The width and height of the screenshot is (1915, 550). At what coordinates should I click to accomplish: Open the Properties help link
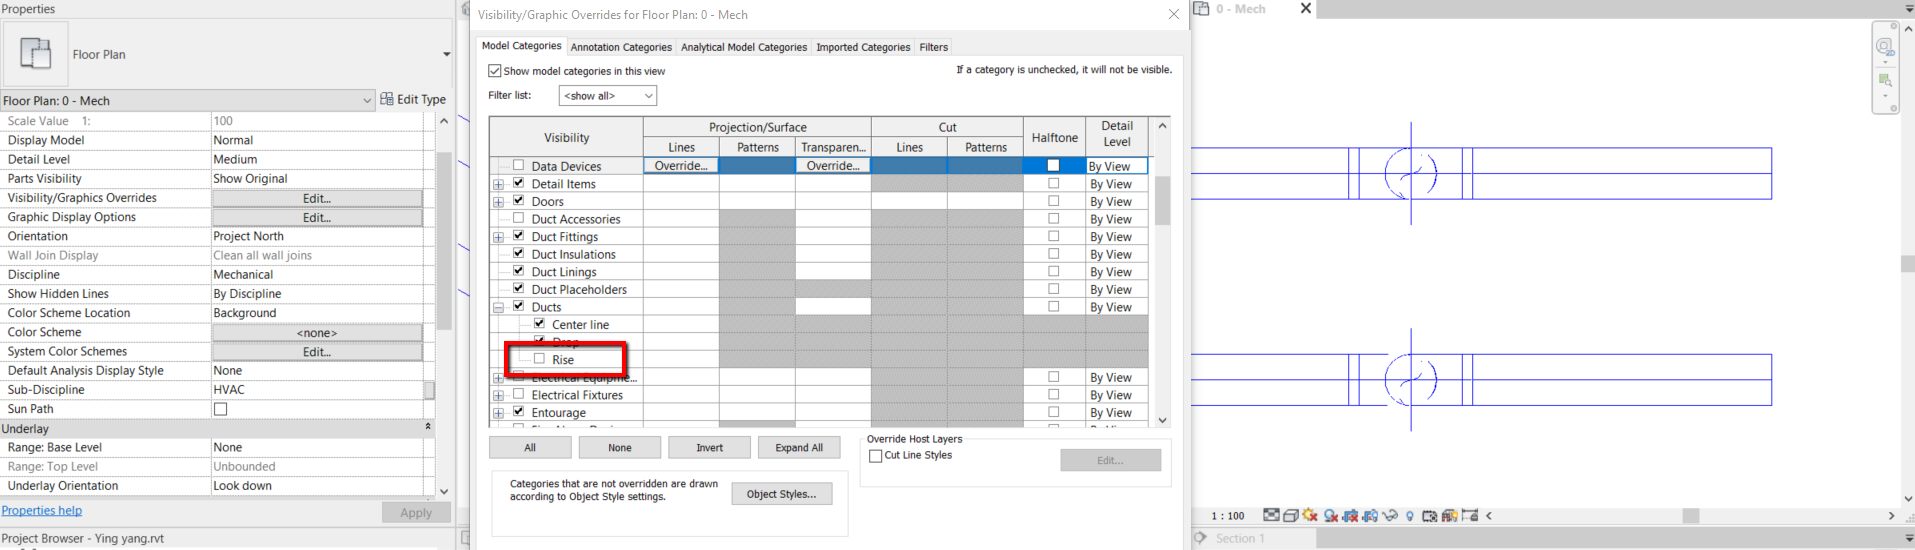pos(42,510)
